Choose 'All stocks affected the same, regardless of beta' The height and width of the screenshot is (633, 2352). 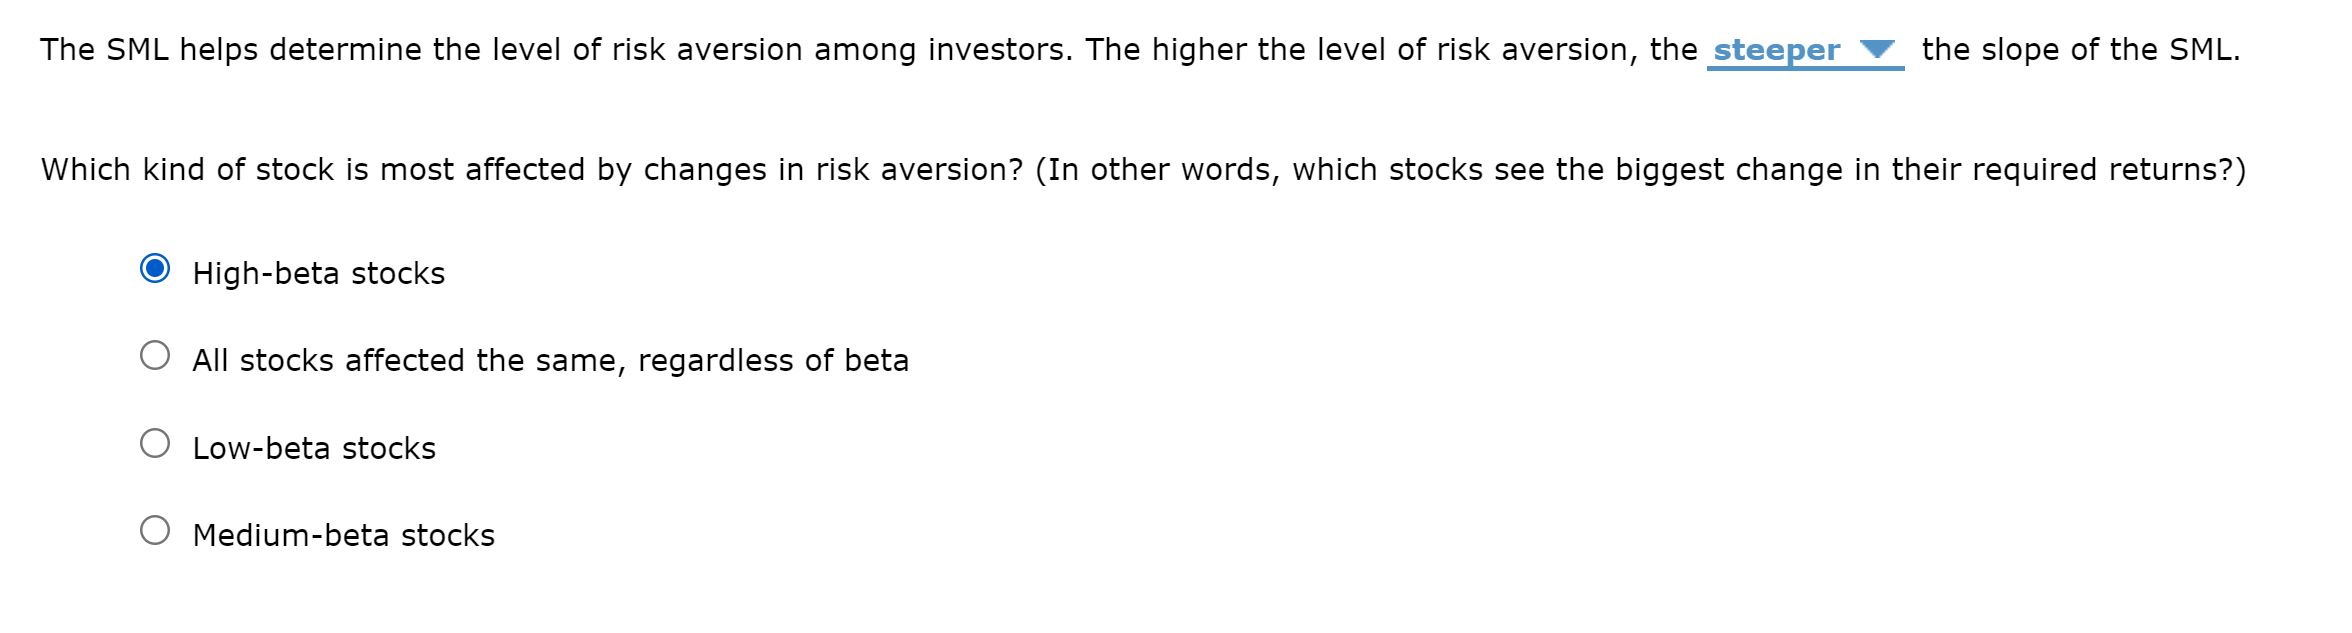point(155,354)
